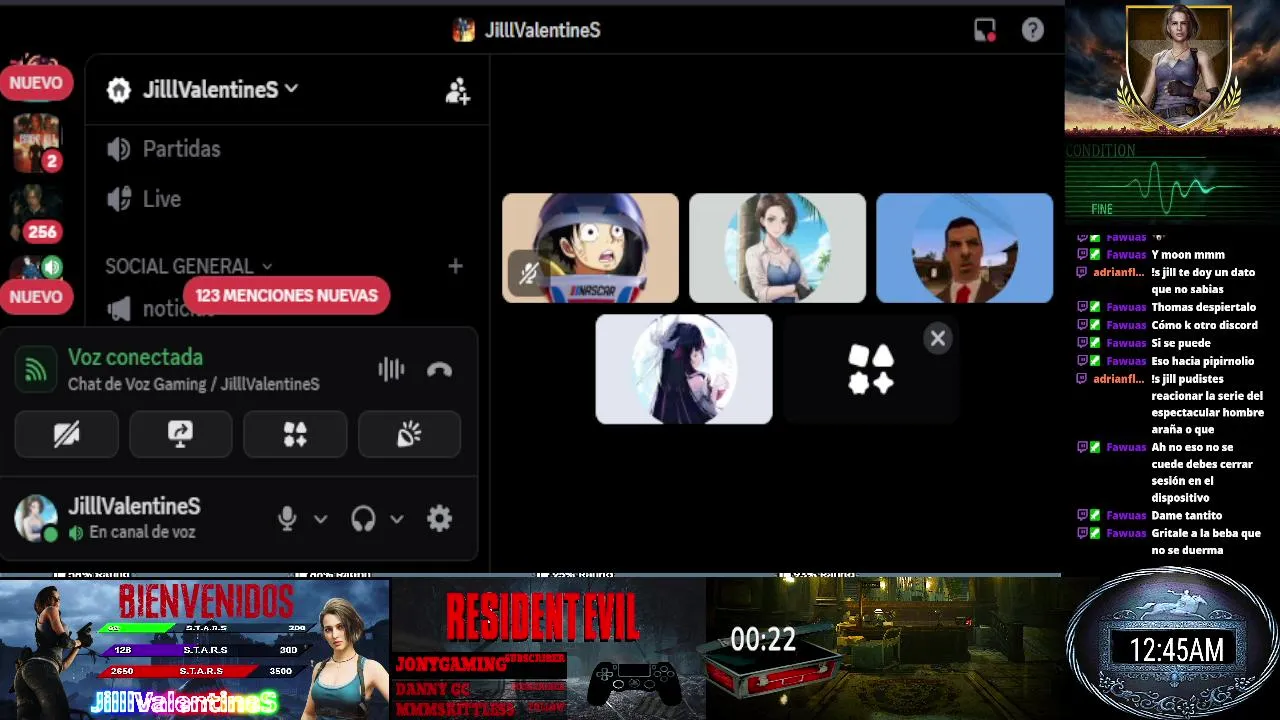The image size is (1280, 720).
Task: Open the soundboard
Action: point(409,434)
